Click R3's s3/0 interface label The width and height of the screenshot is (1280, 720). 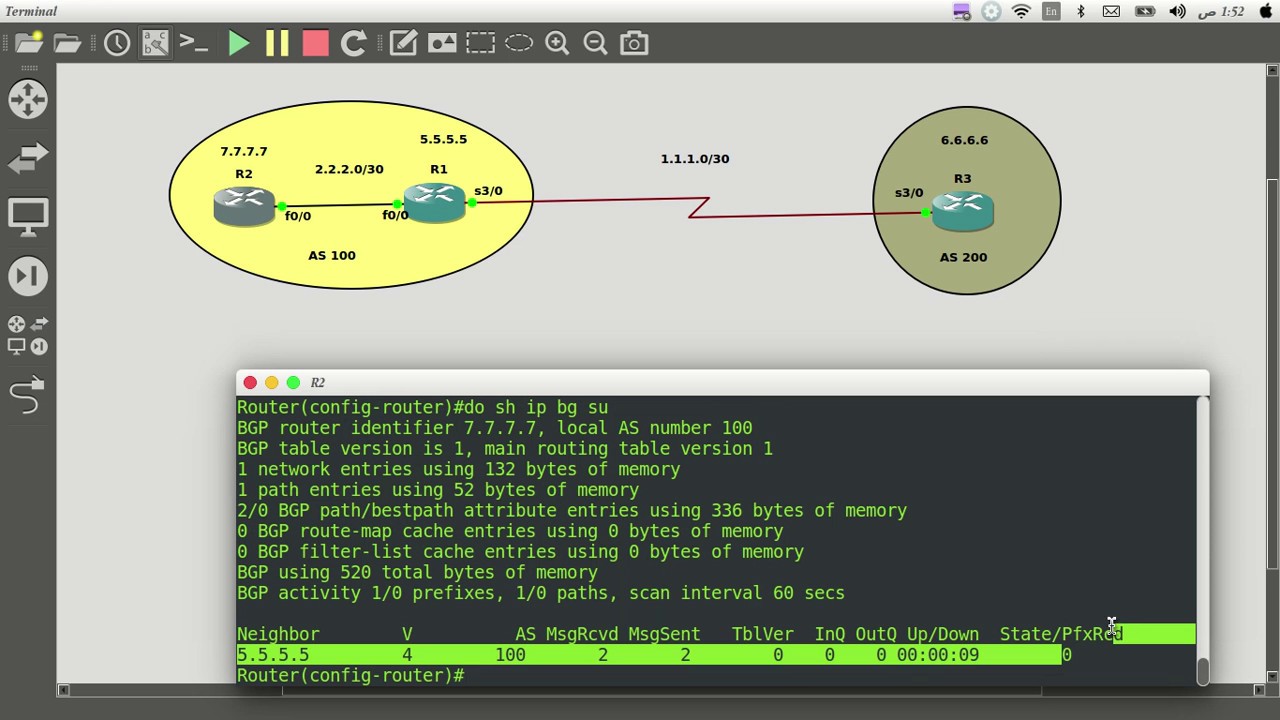coord(909,192)
